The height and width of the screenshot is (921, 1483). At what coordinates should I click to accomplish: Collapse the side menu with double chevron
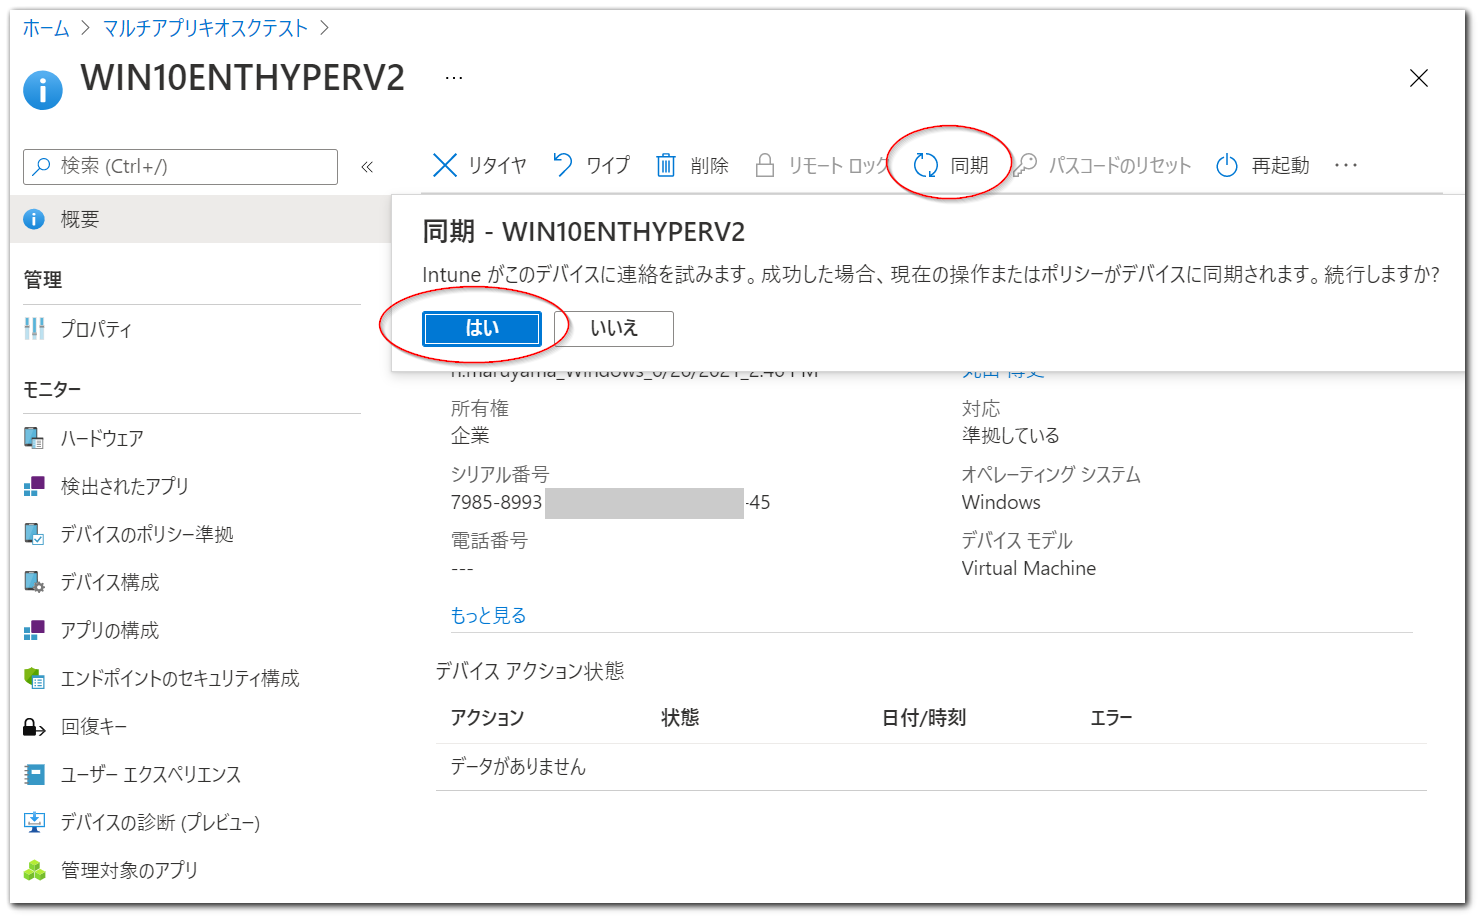click(x=367, y=167)
